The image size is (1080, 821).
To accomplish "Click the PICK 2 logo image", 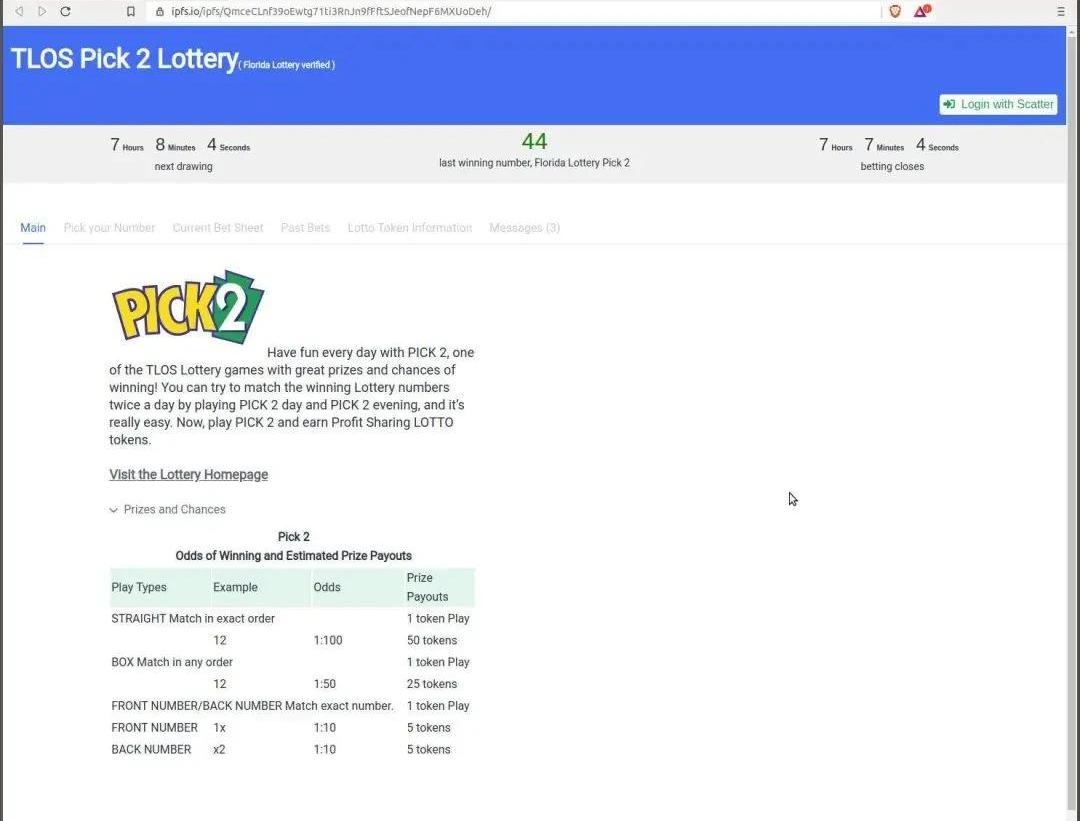I will 188,306.
